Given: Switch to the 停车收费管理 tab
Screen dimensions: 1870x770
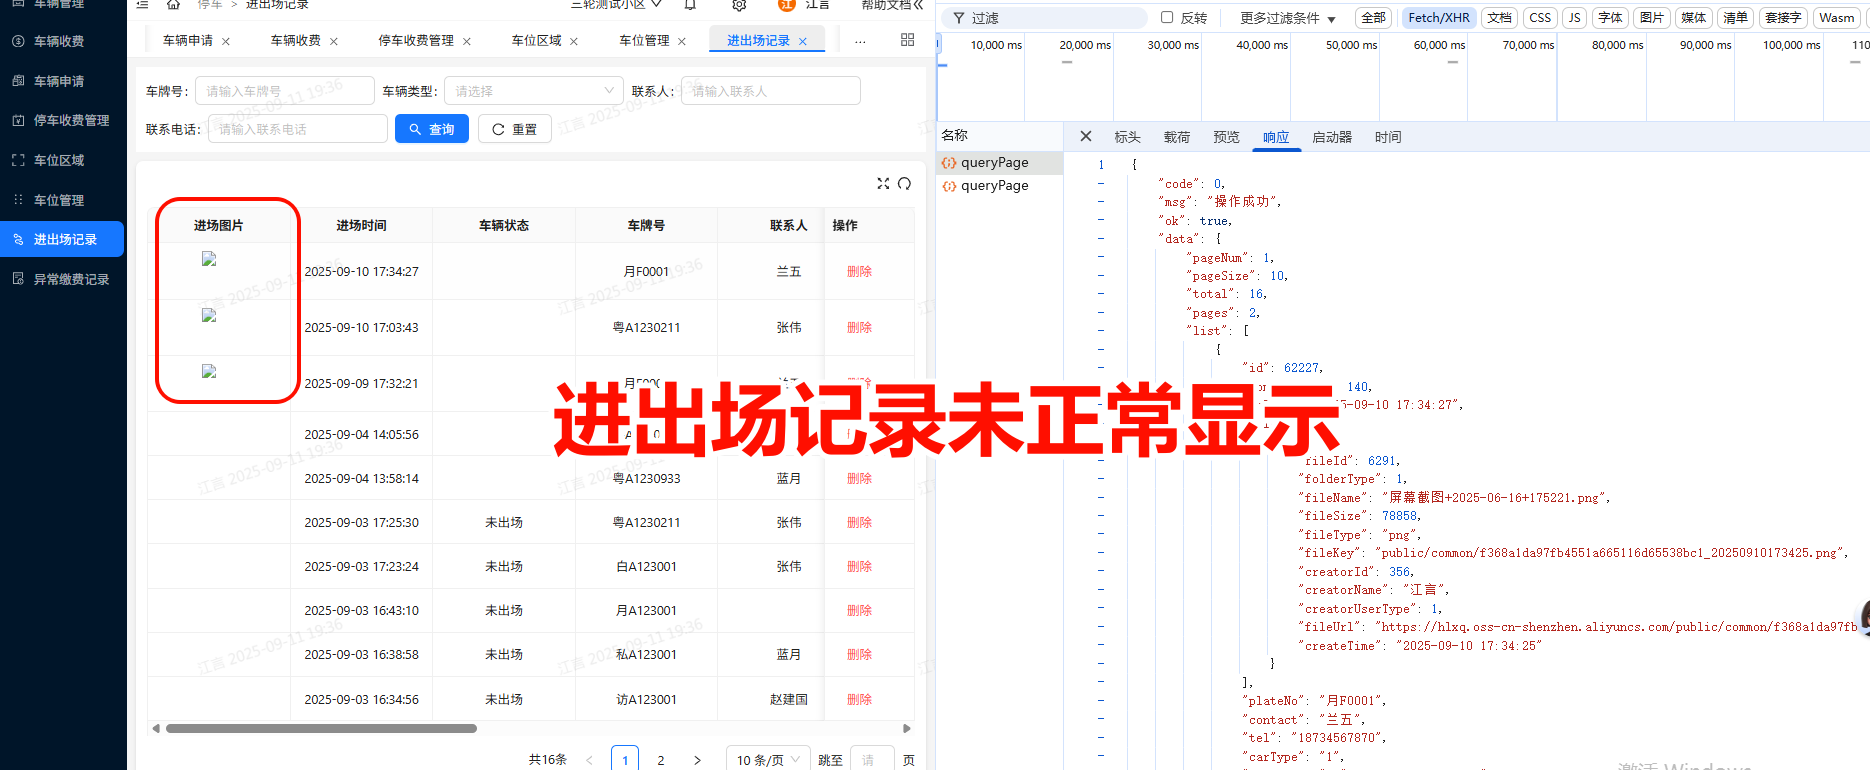Looking at the screenshot, I should click(416, 41).
